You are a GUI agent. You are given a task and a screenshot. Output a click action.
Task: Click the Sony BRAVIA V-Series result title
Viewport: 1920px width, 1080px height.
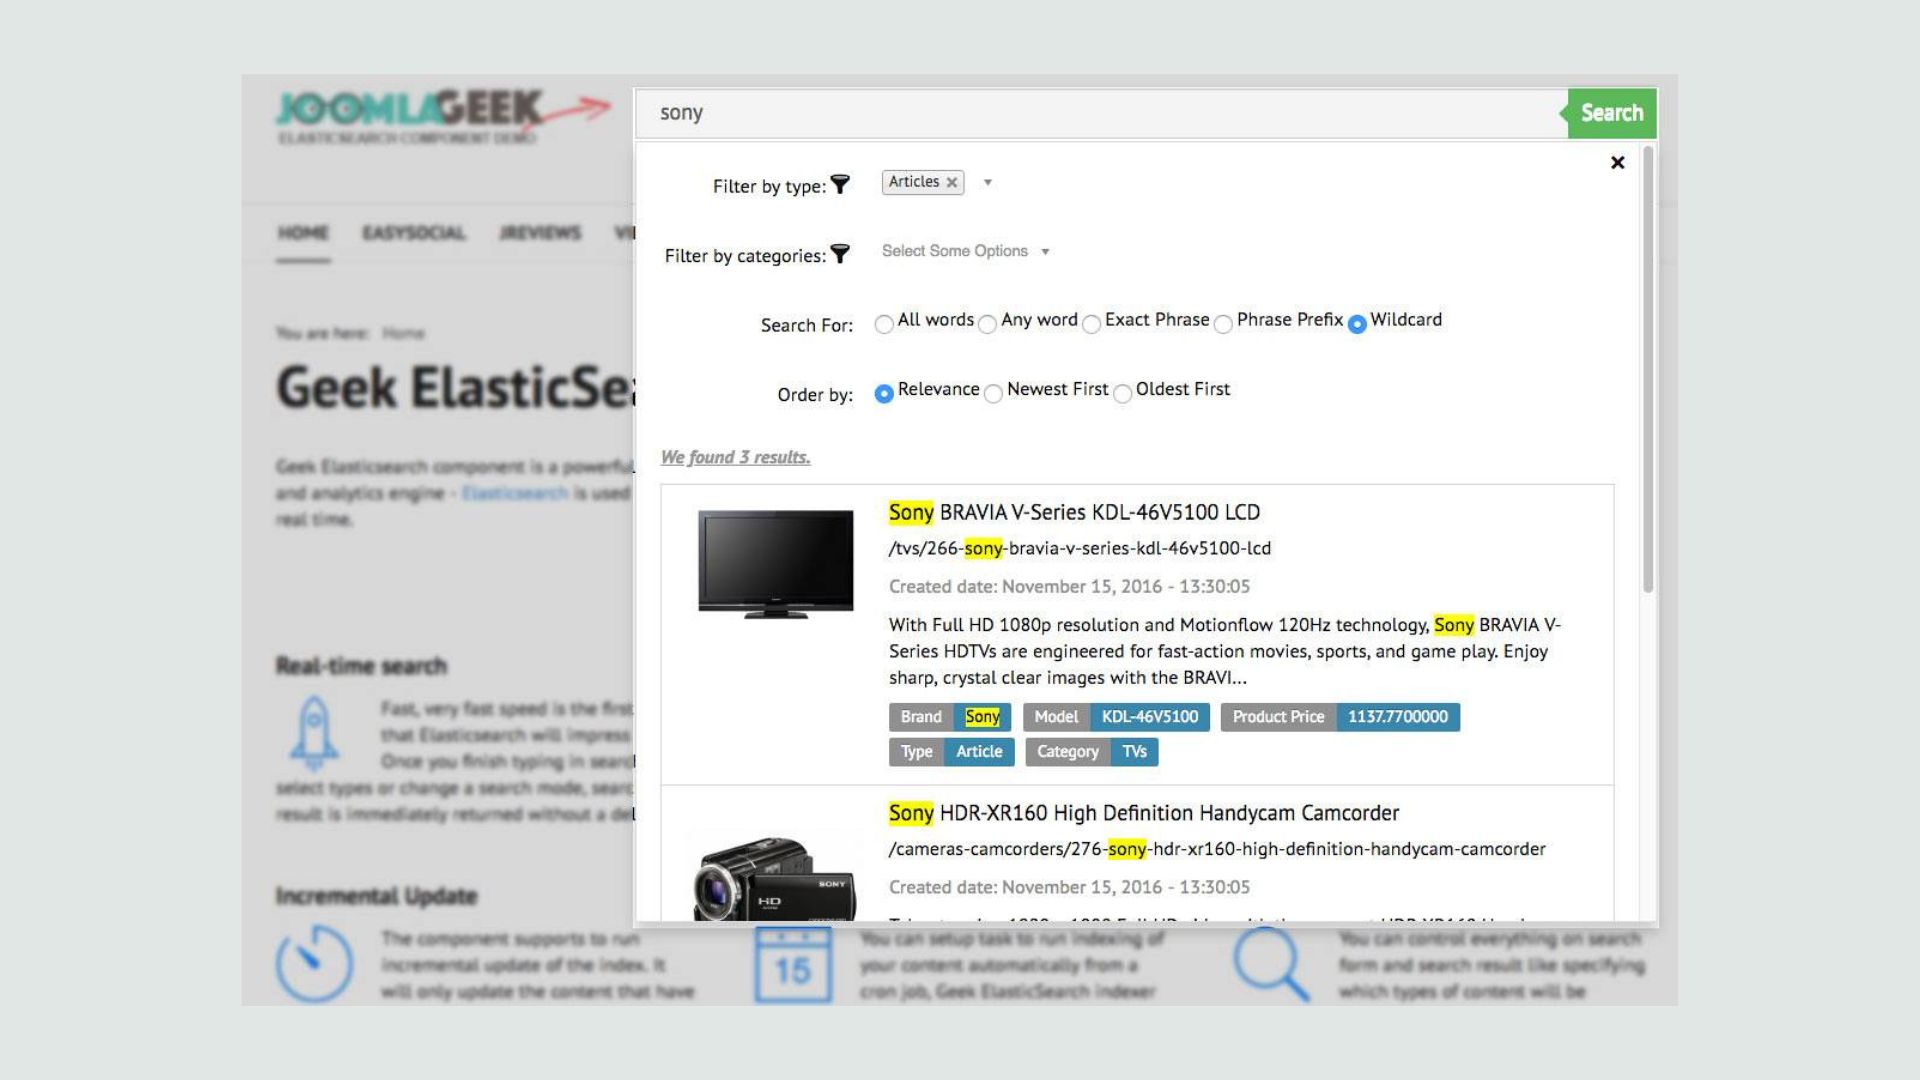(x=1075, y=510)
